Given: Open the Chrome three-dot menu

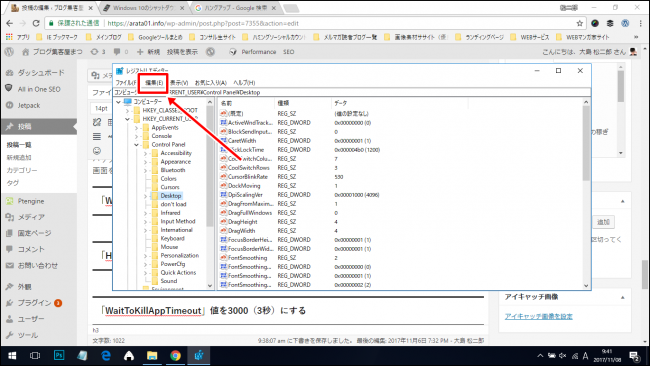Looking at the screenshot, I should click(x=641, y=23).
